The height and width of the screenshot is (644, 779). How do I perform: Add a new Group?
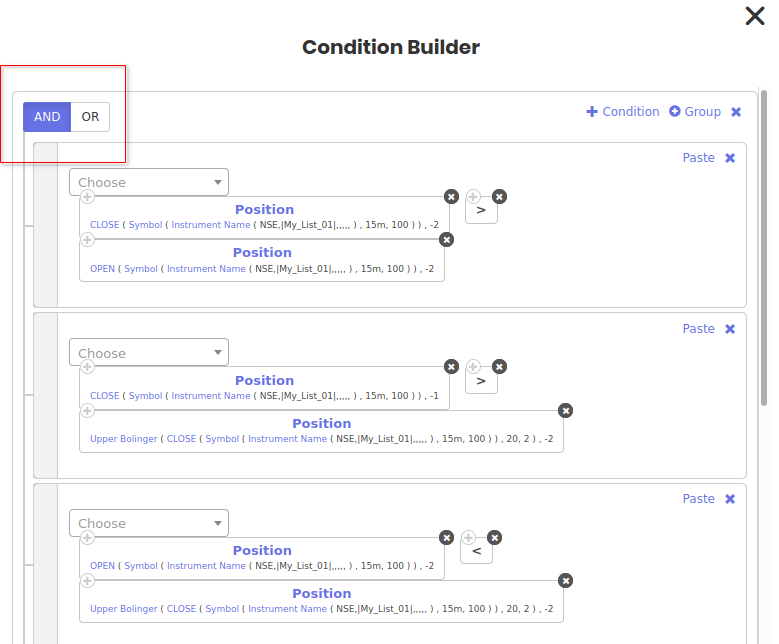[x=695, y=112]
